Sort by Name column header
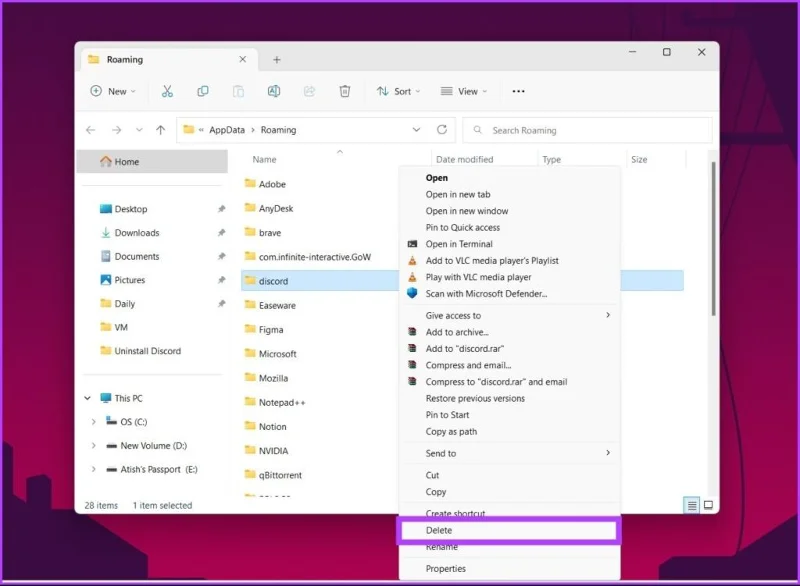Viewport: 800px width, 586px height. click(264, 160)
